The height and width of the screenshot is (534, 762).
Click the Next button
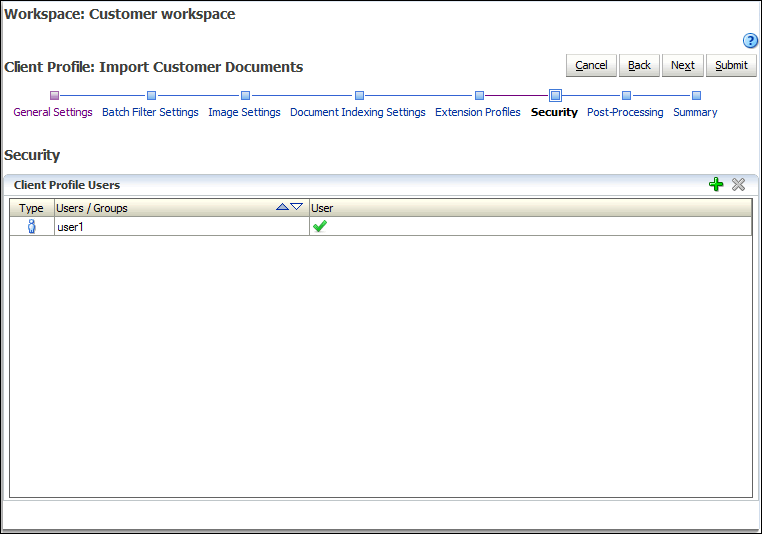click(x=682, y=65)
